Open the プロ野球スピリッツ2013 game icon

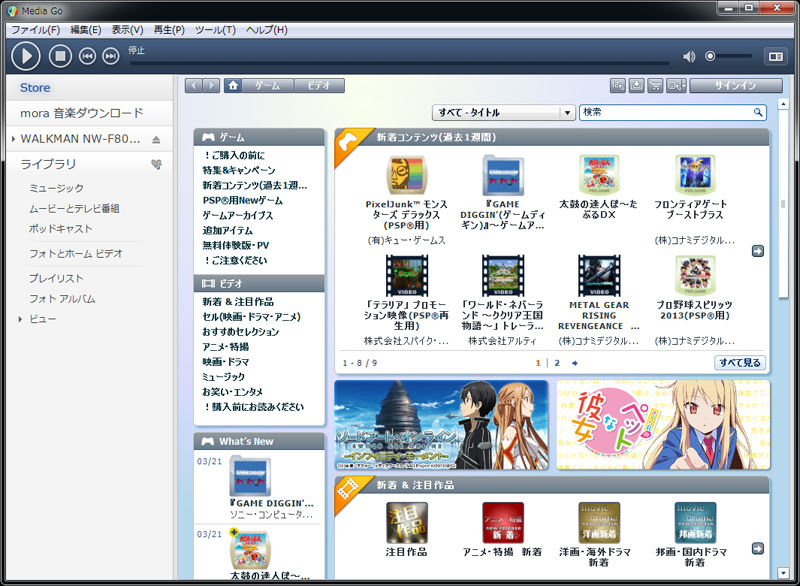click(x=695, y=275)
